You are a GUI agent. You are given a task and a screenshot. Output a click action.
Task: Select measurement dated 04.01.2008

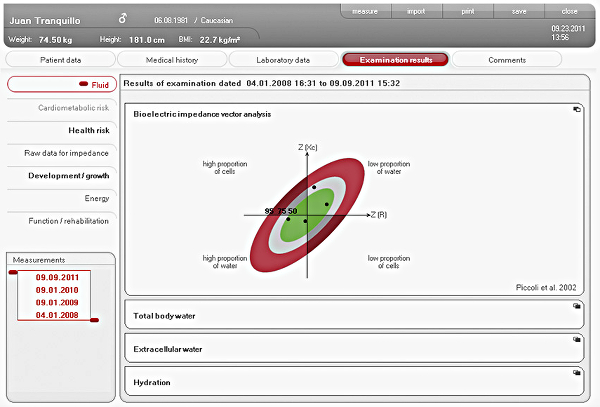(57, 315)
